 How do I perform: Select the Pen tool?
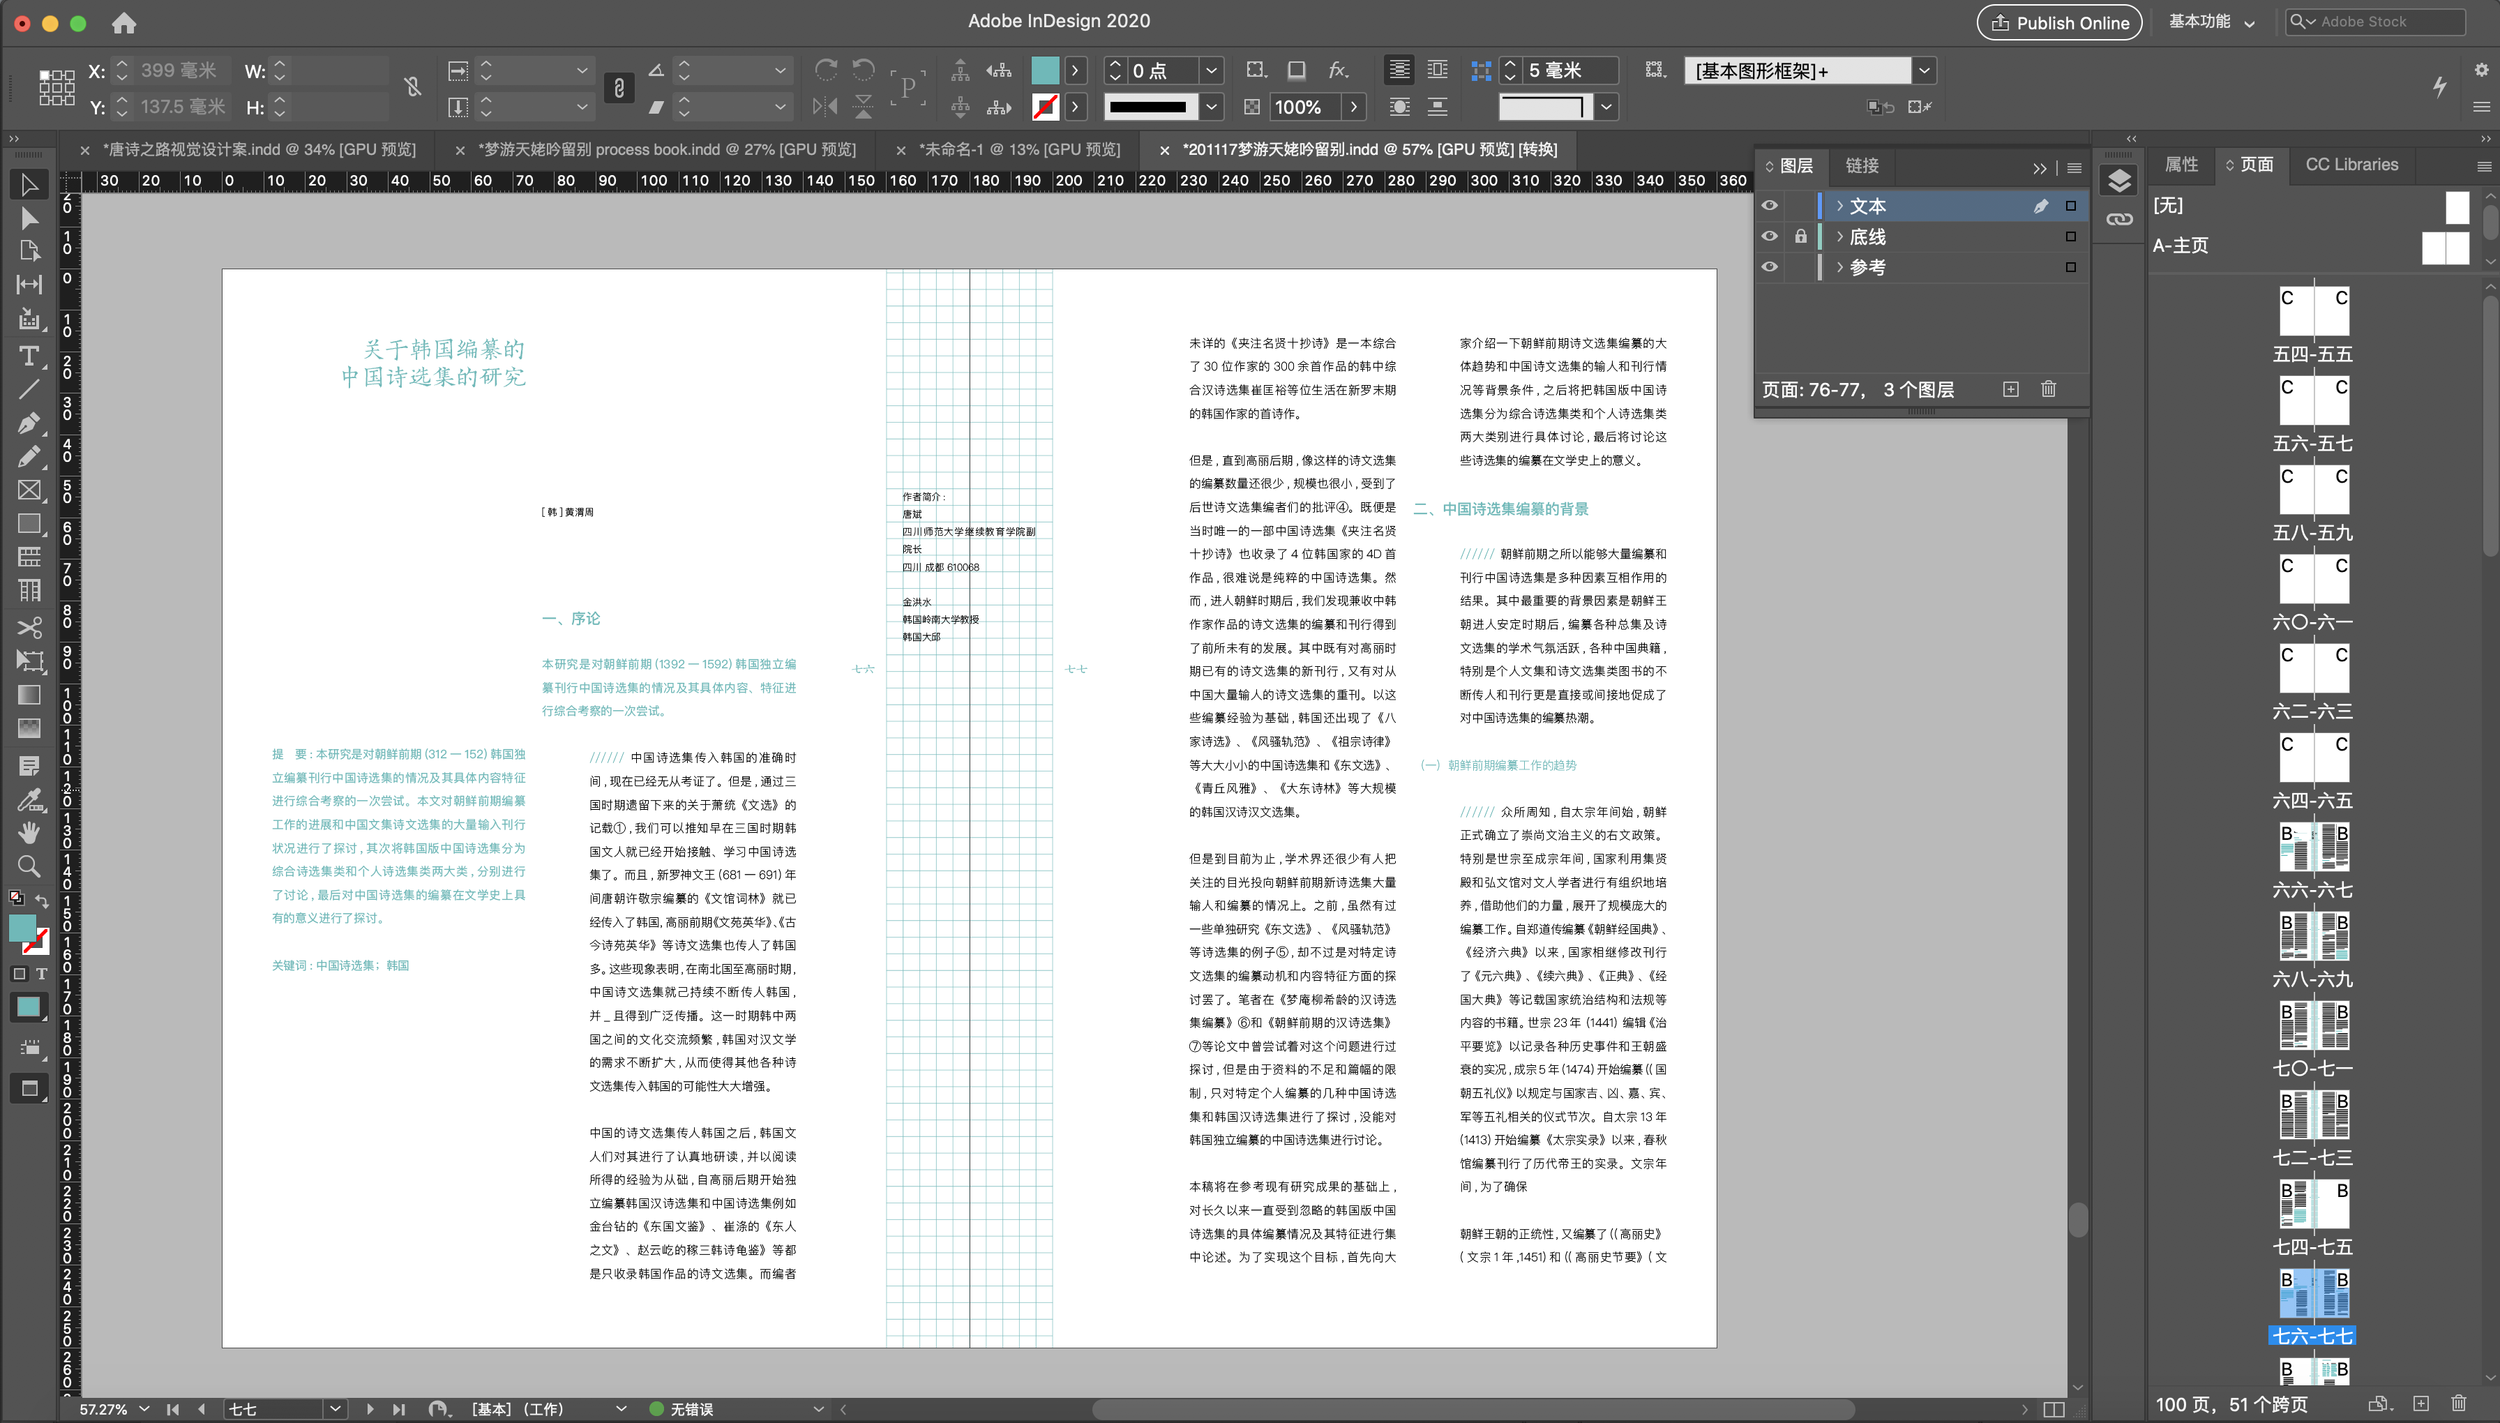tap(29, 423)
